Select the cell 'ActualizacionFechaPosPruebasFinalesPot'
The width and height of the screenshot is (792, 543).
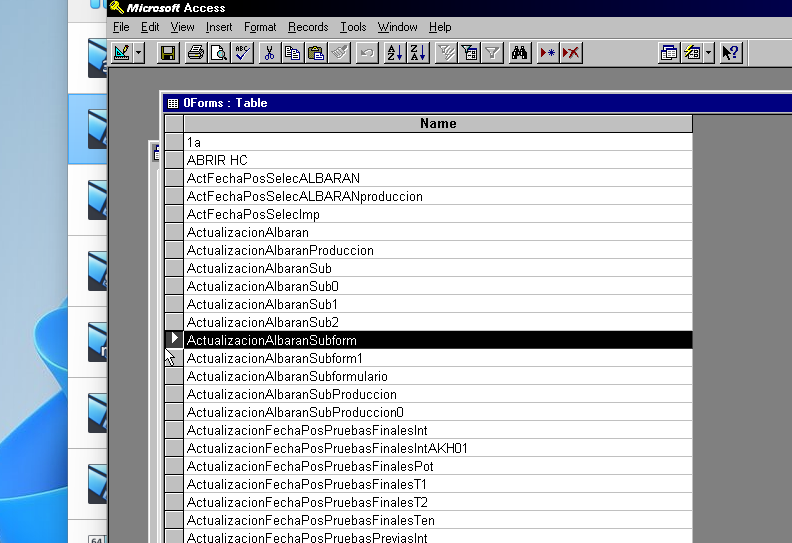coord(438,466)
